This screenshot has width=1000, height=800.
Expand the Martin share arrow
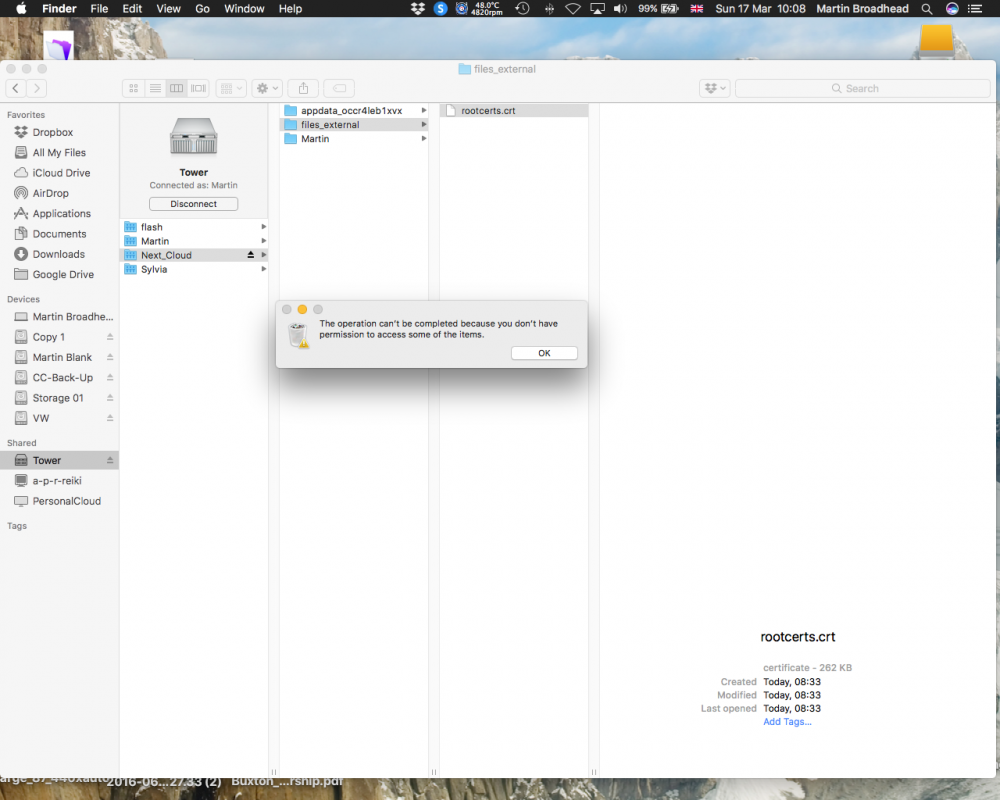[263, 241]
